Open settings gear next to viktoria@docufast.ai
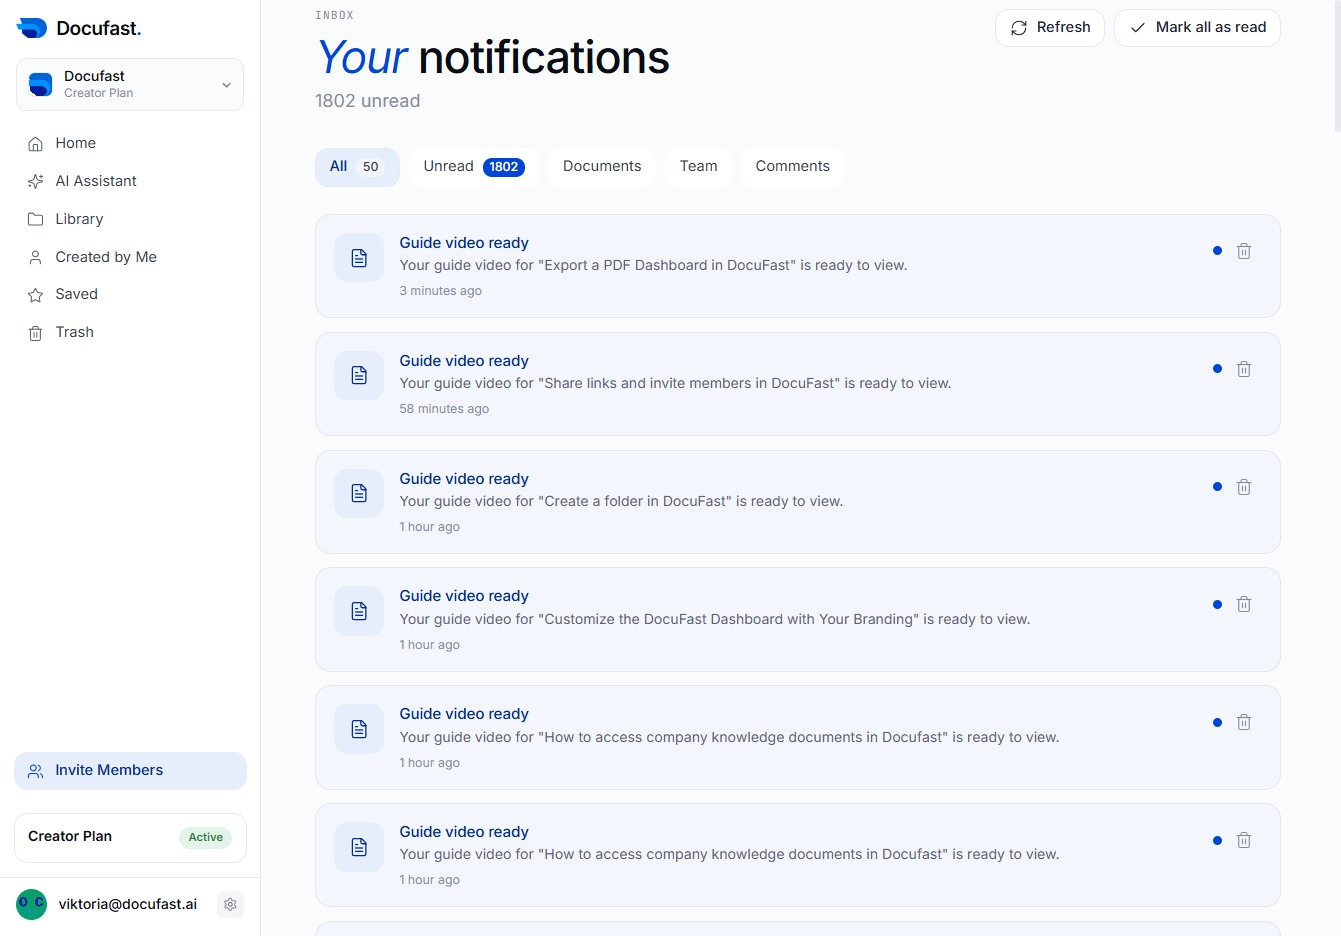The width and height of the screenshot is (1341, 936). pos(230,904)
